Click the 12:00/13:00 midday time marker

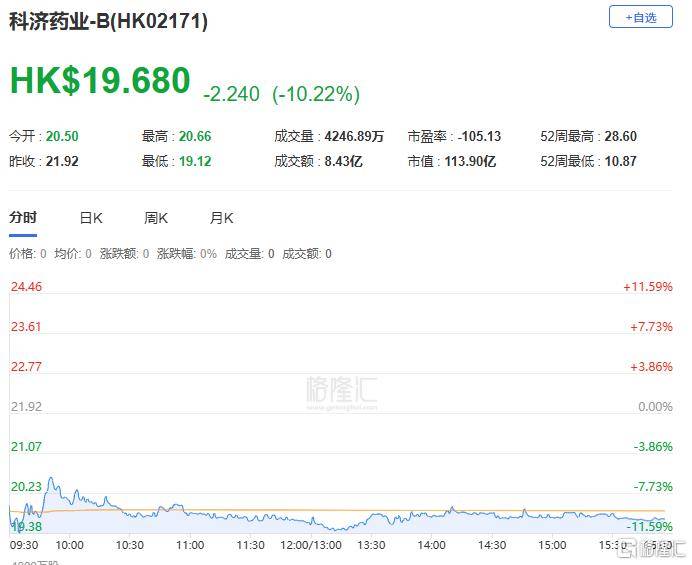pyautogui.click(x=311, y=545)
